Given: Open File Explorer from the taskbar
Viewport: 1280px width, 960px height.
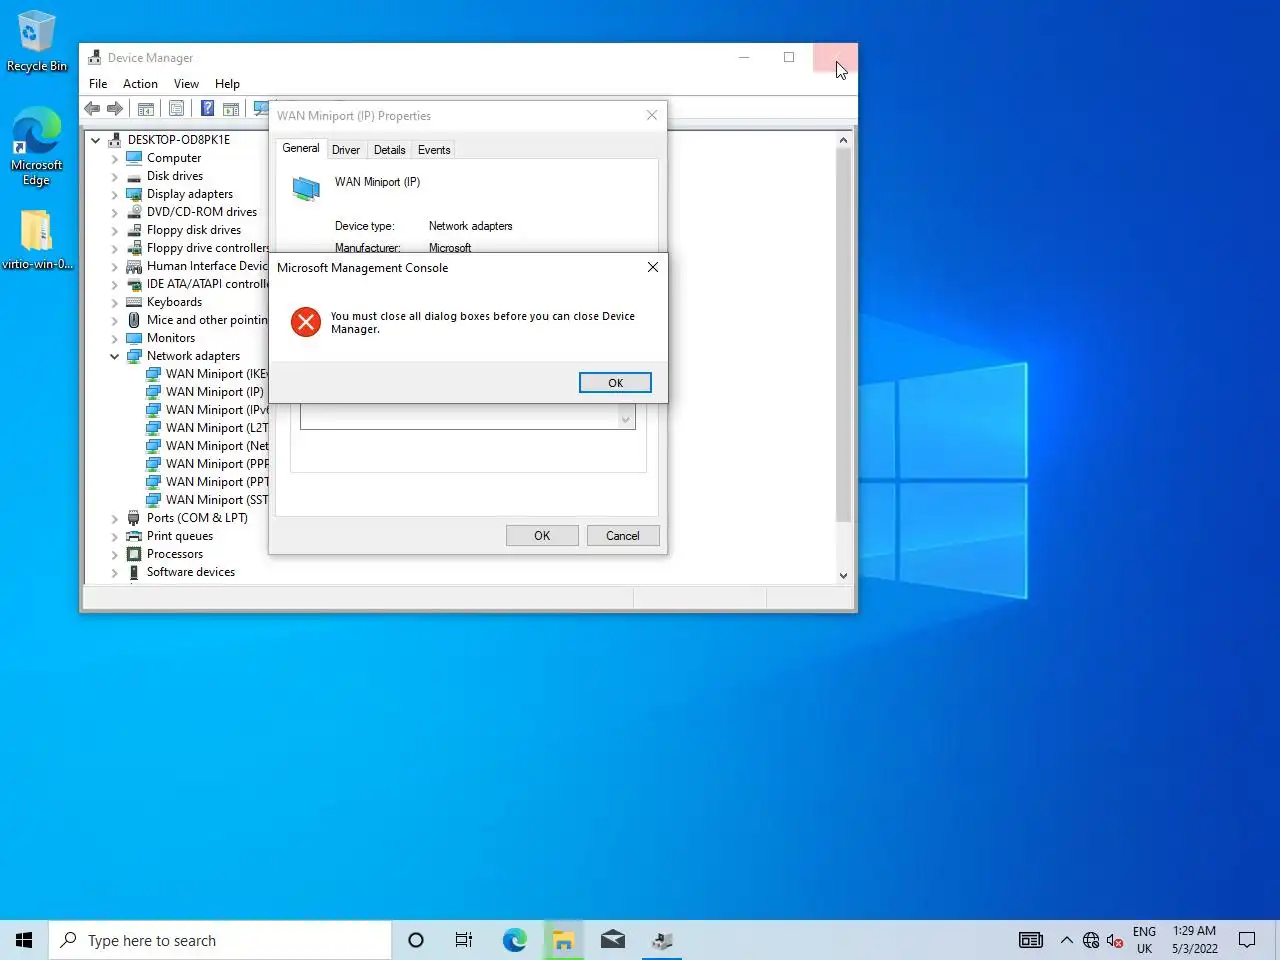Looking at the screenshot, I should click(563, 940).
